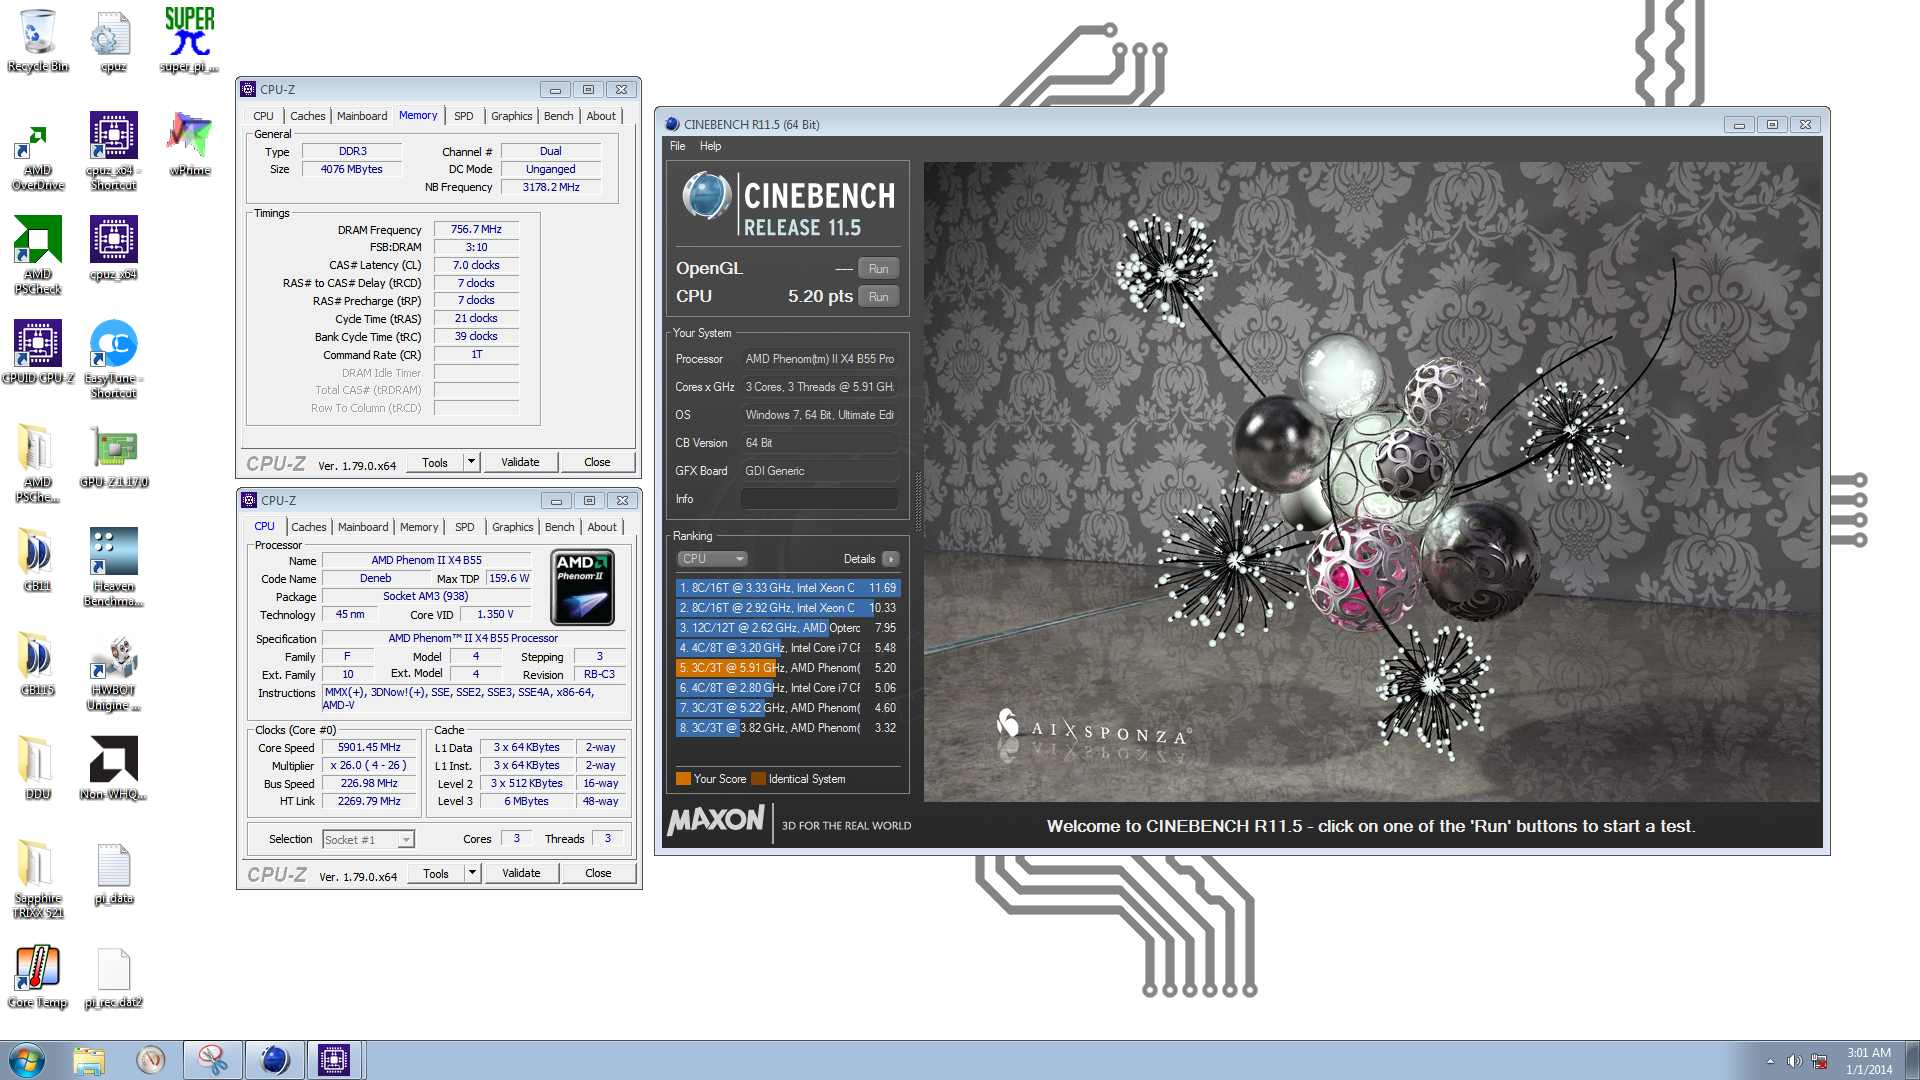Screen dimensions: 1920x1080
Task: Open the CPU ranking dropdown in Cinebench
Action: pos(712,559)
